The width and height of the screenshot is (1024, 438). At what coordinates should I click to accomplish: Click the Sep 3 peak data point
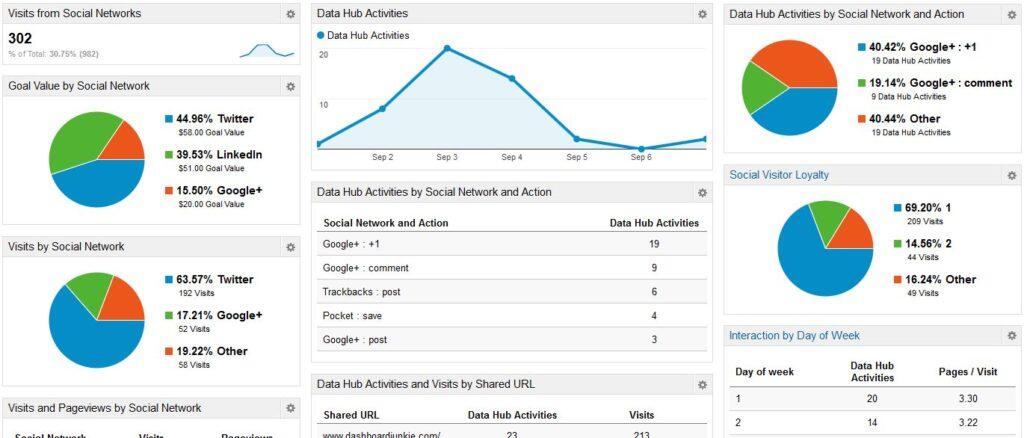pos(447,48)
